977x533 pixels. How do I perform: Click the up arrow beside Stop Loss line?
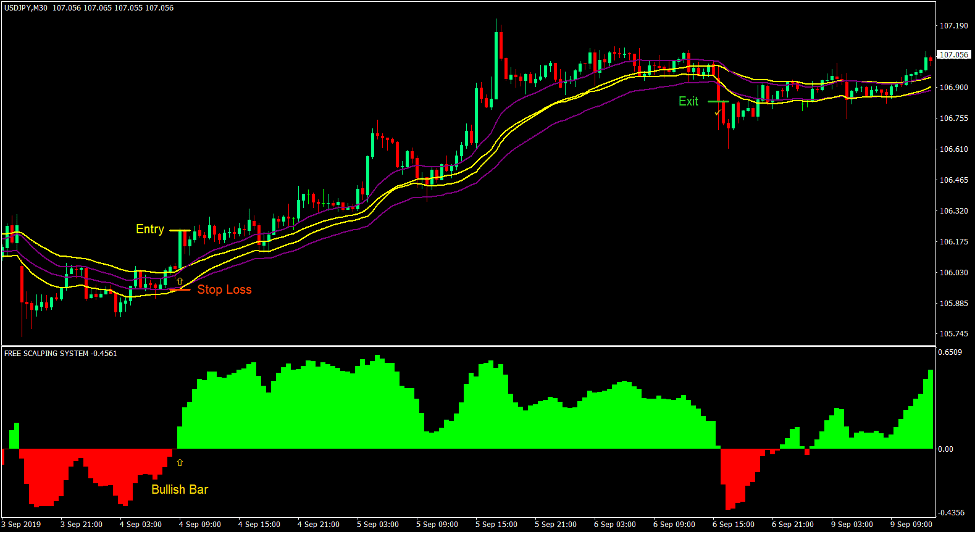[x=180, y=282]
